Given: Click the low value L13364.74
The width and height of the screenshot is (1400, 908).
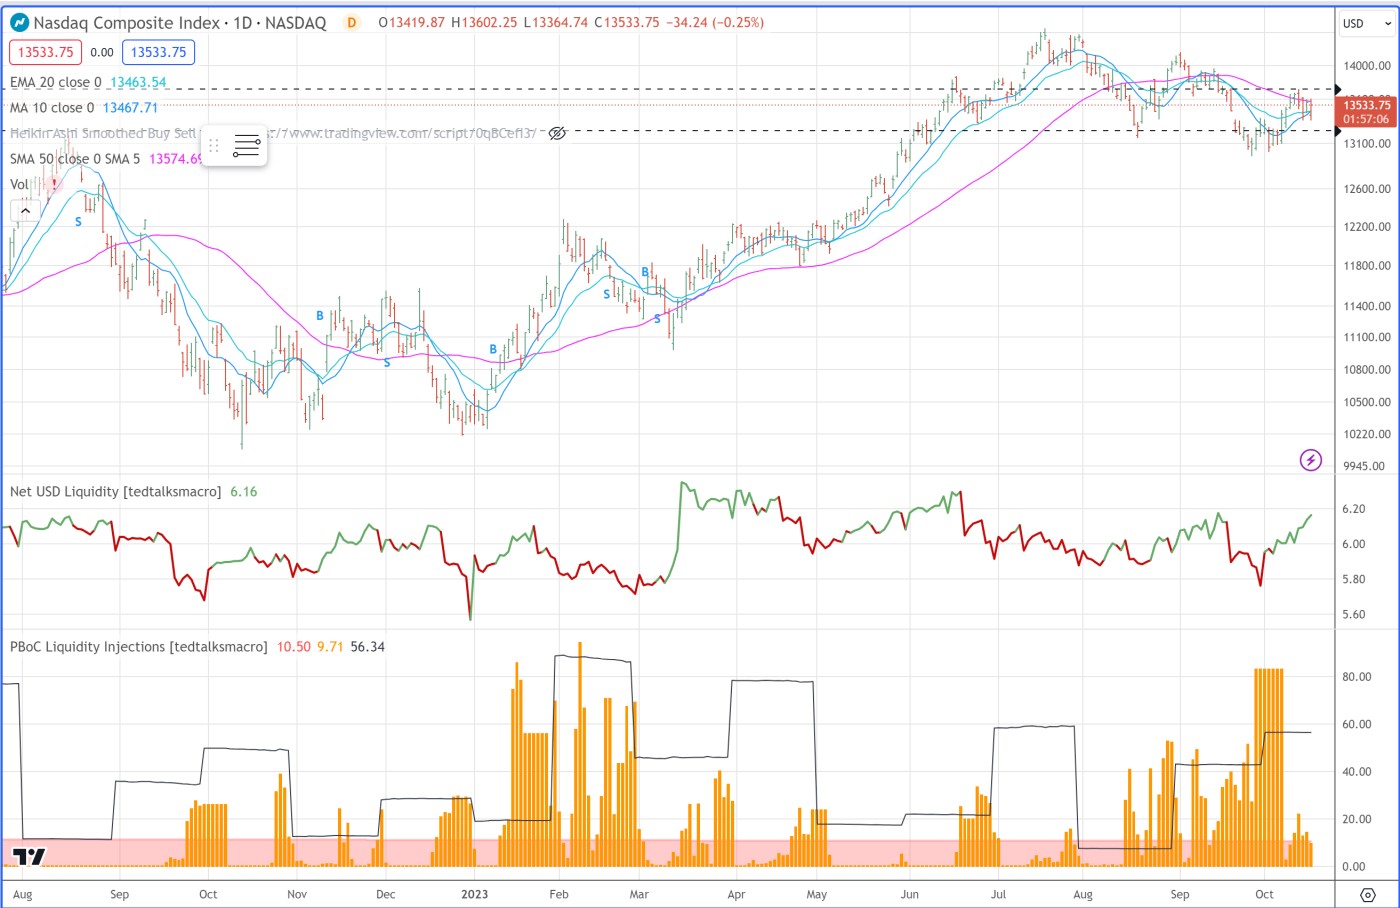Looking at the screenshot, I should click(556, 22).
